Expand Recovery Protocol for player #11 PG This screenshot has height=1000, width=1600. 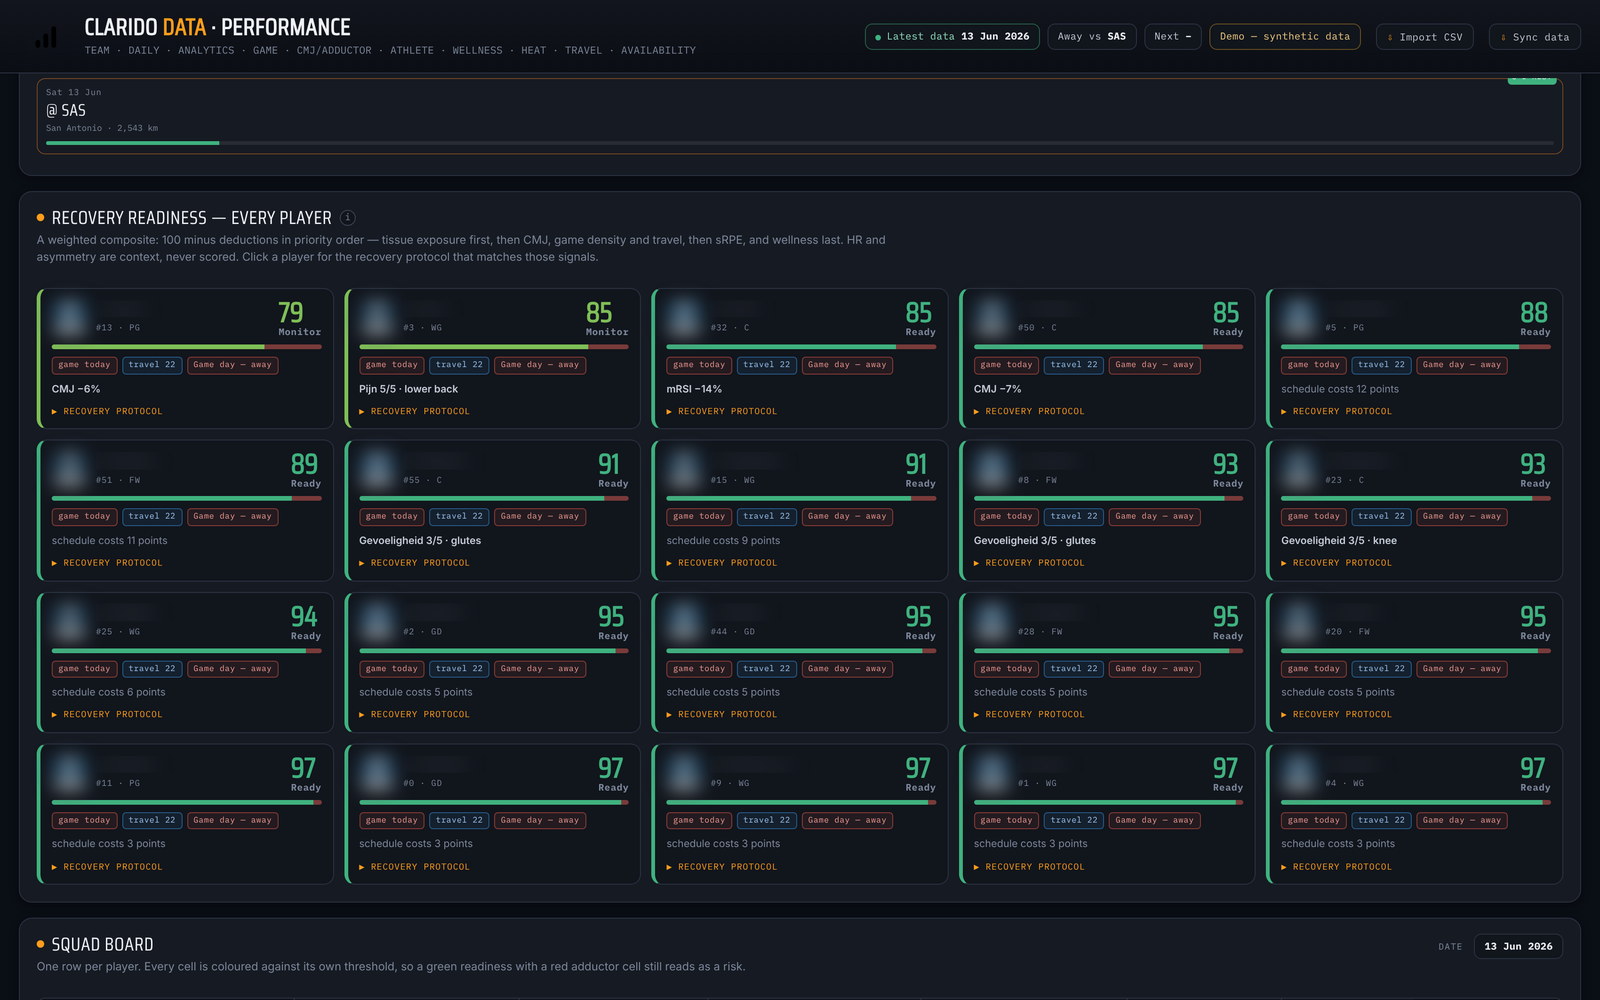[107, 867]
